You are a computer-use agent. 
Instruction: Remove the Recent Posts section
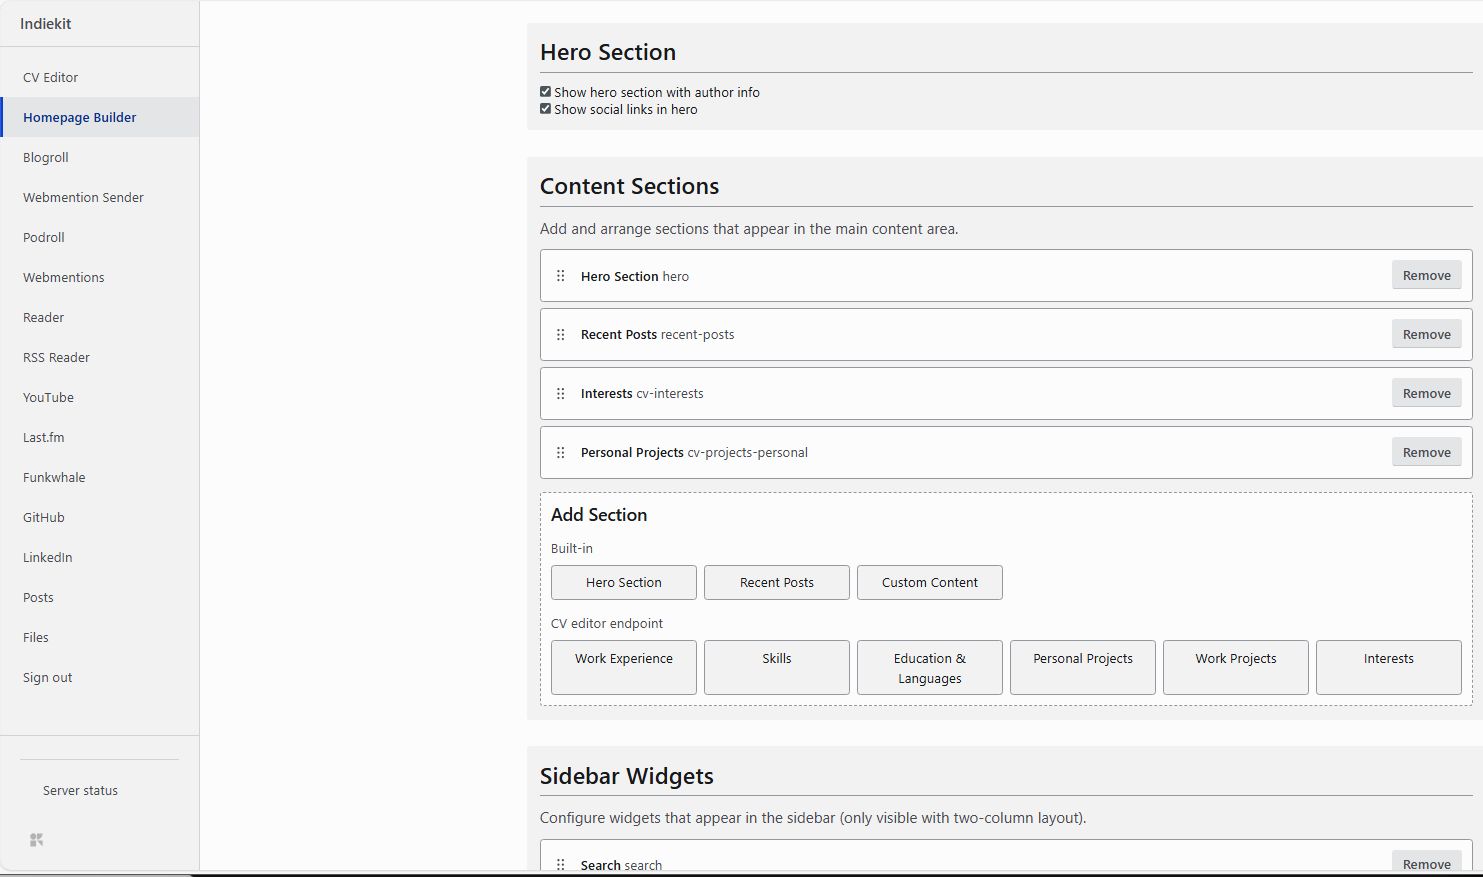click(x=1426, y=335)
